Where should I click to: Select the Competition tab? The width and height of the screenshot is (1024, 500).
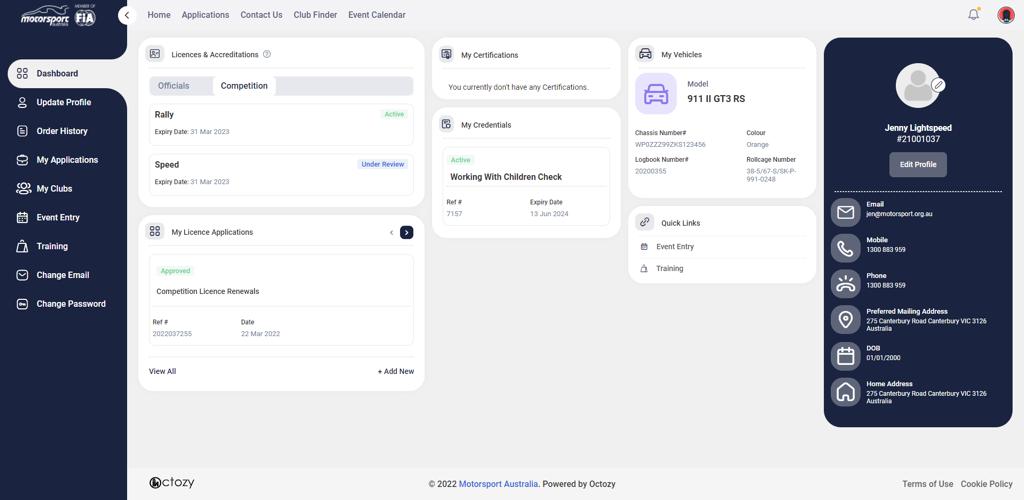[244, 86]
